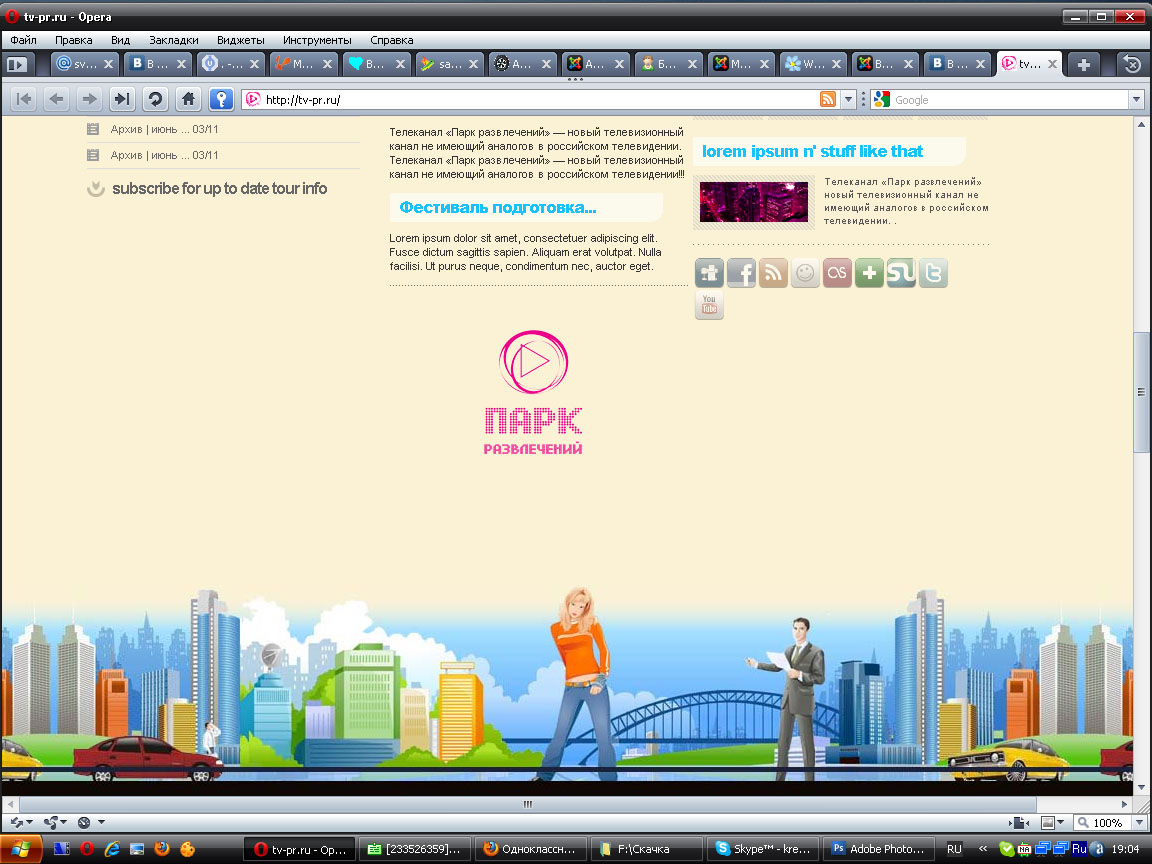This screenshot has height=864, width=1152.
Task: Open the Вид menu
Action: coord(120,40)
